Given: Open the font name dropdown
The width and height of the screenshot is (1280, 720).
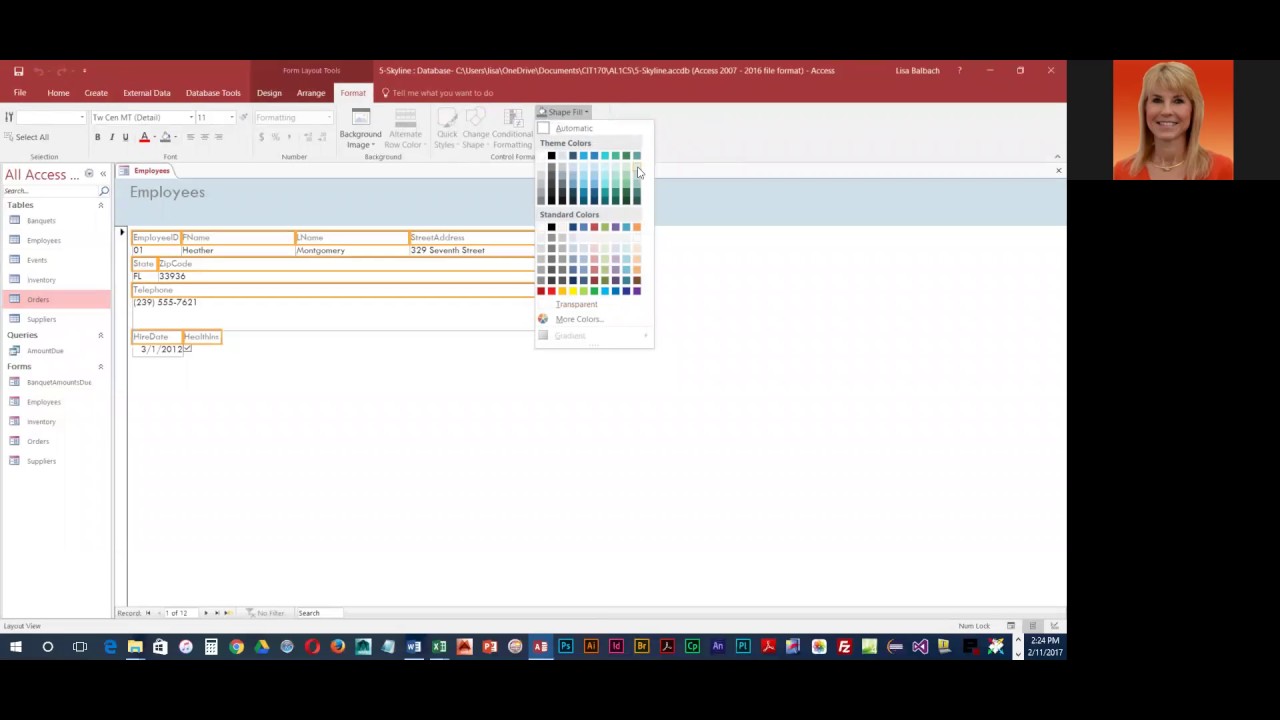Looking at the screenshot, I should (191, 118).
